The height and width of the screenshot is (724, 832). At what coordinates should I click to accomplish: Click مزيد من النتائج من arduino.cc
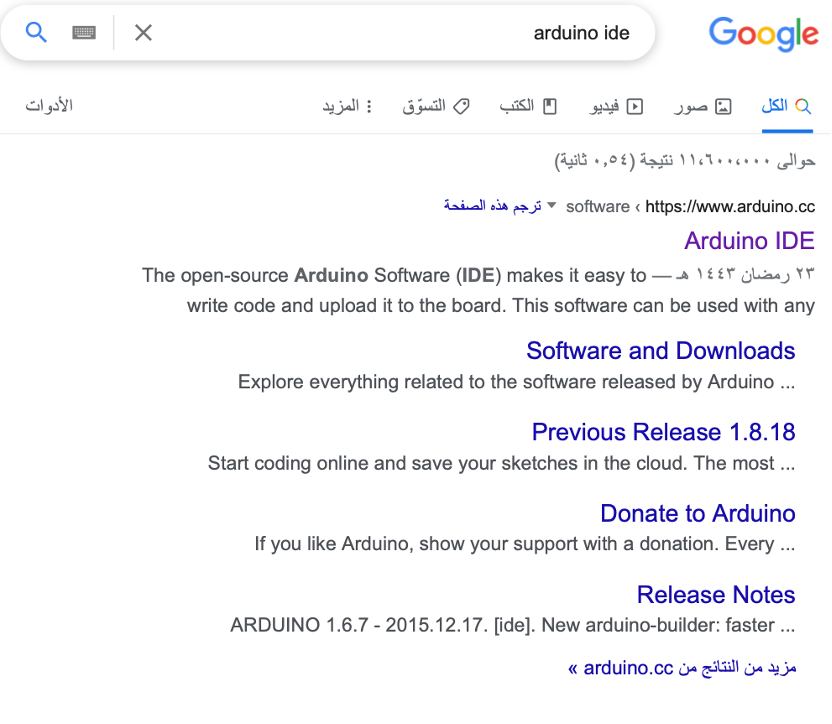(x=688, y=668)
